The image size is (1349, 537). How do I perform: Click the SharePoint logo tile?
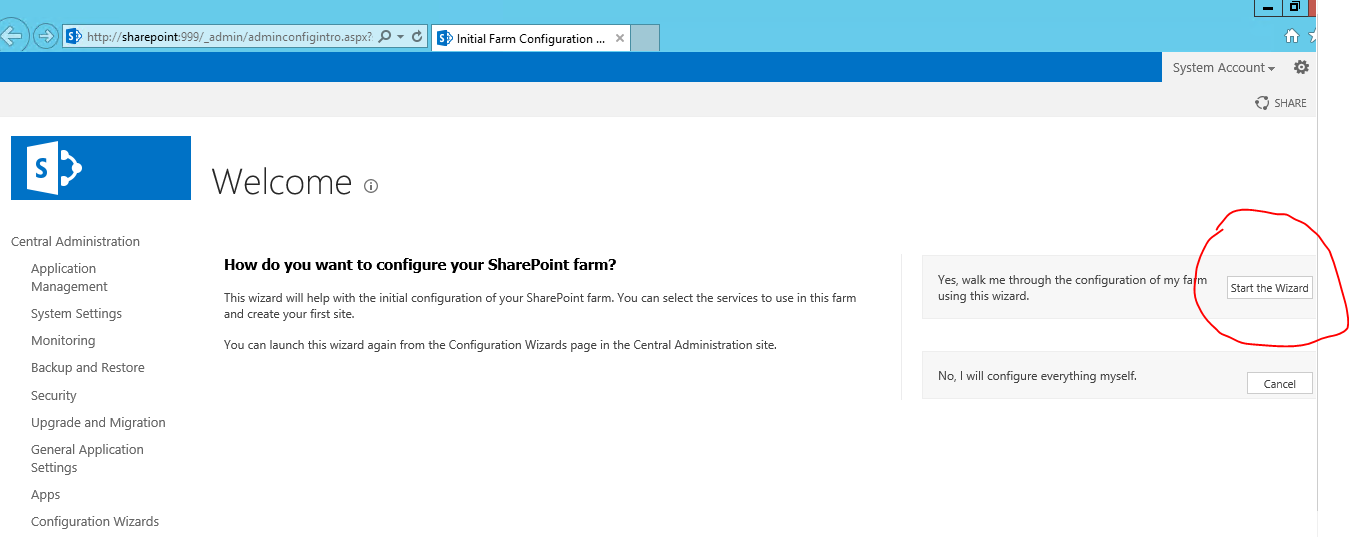click(101, 168)
